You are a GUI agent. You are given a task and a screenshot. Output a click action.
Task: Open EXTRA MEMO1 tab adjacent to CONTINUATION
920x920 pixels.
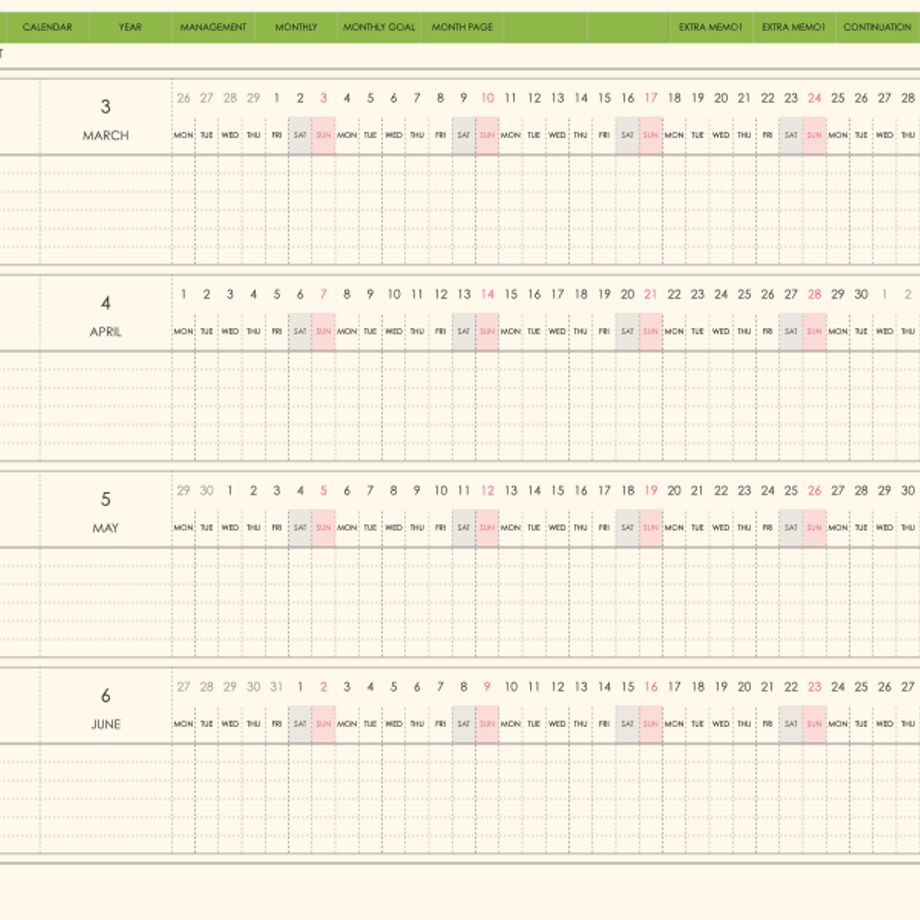tap(794, 27)
